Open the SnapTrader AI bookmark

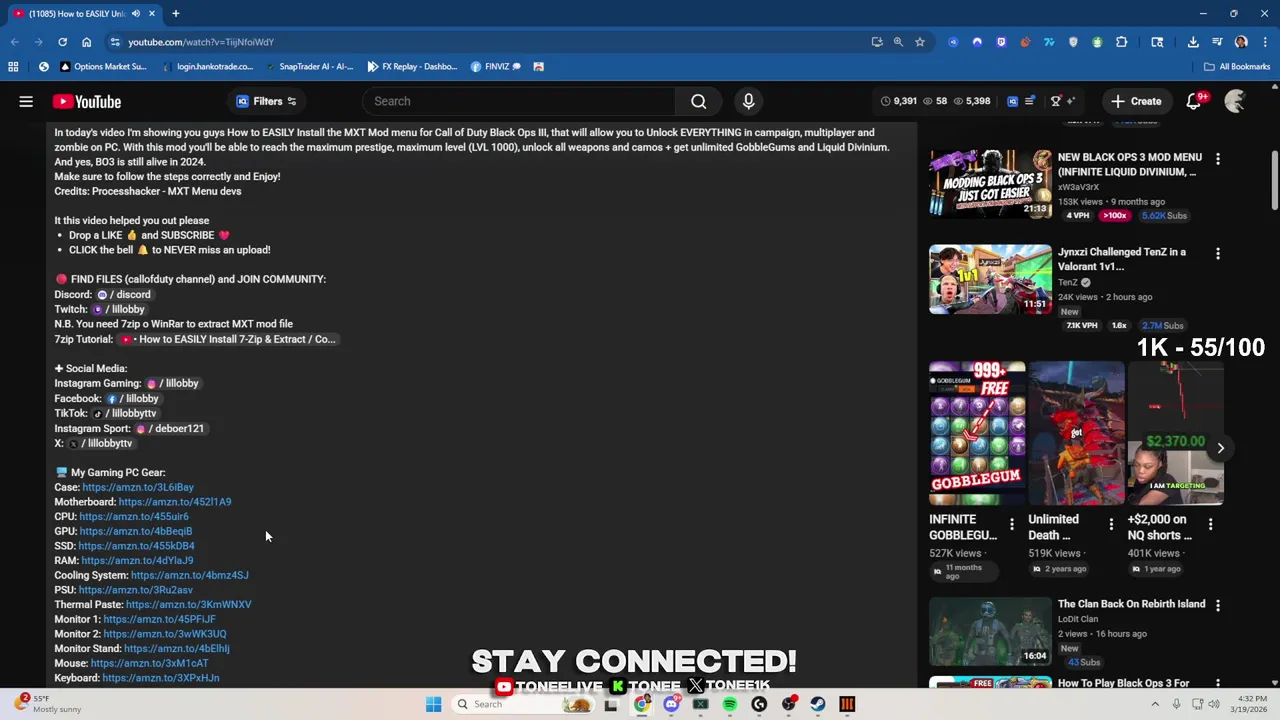(x=309, y=67)
